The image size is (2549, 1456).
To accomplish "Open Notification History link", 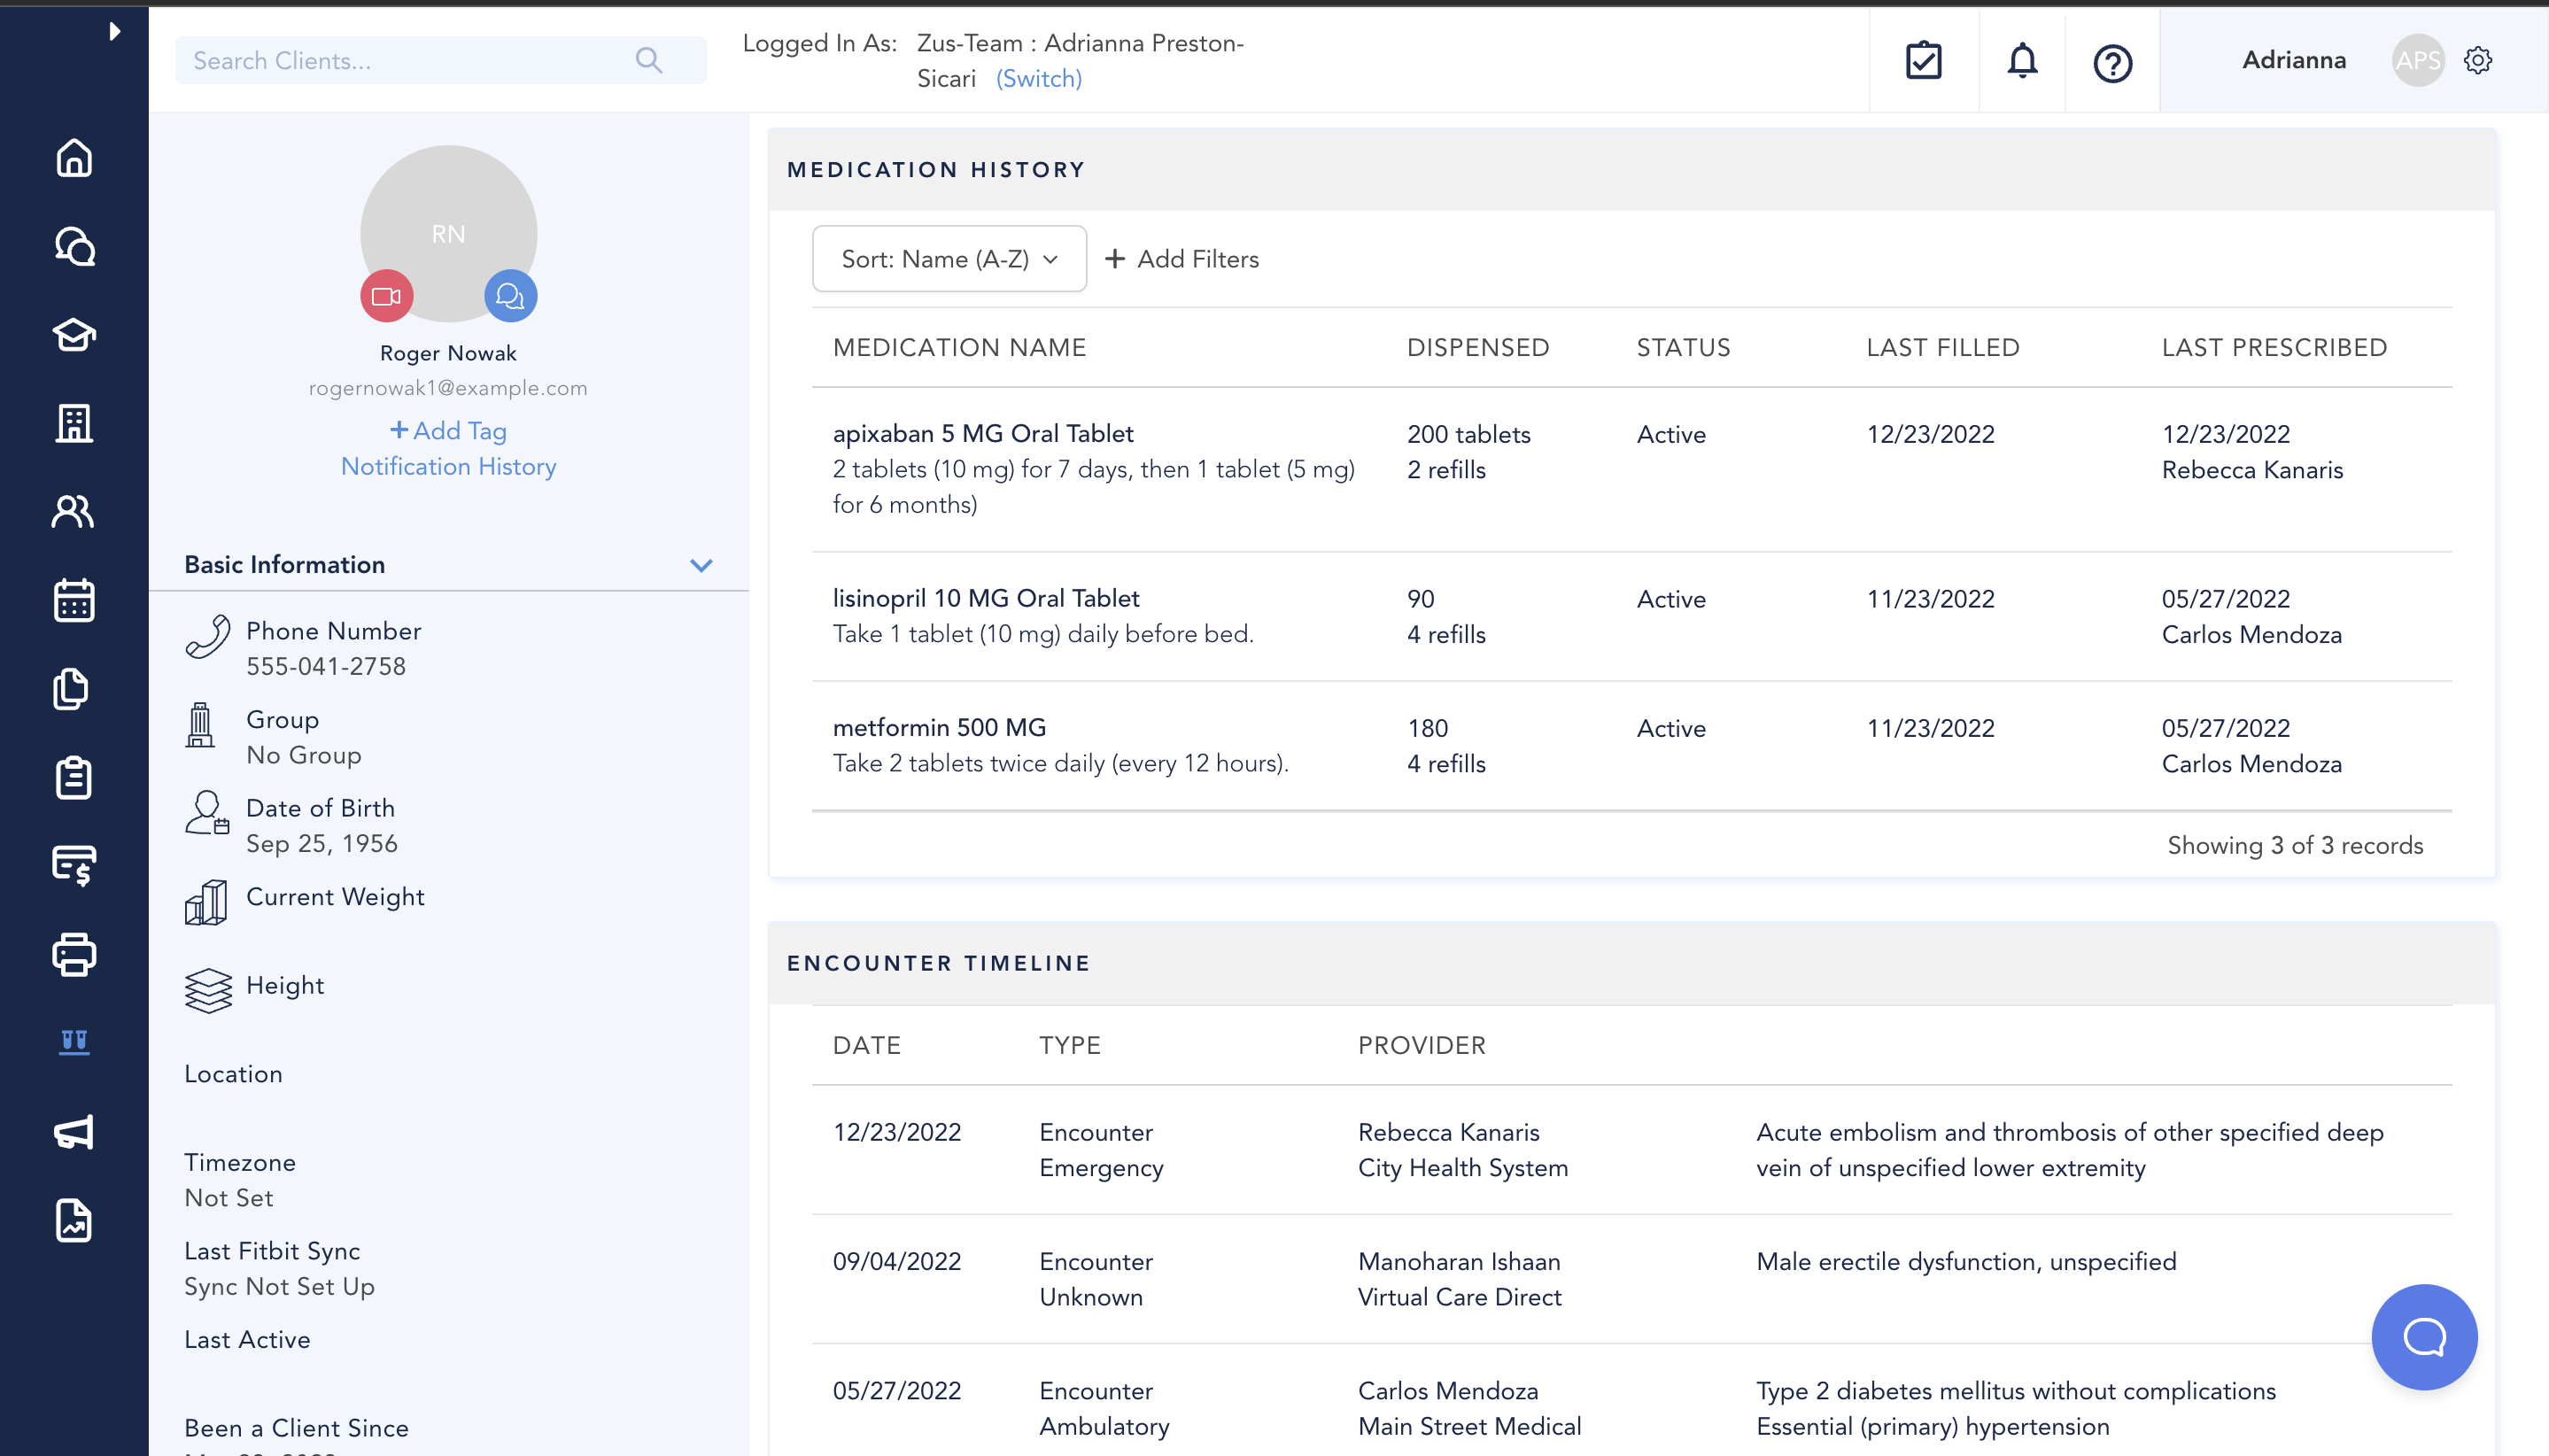I will coord(448,467).
